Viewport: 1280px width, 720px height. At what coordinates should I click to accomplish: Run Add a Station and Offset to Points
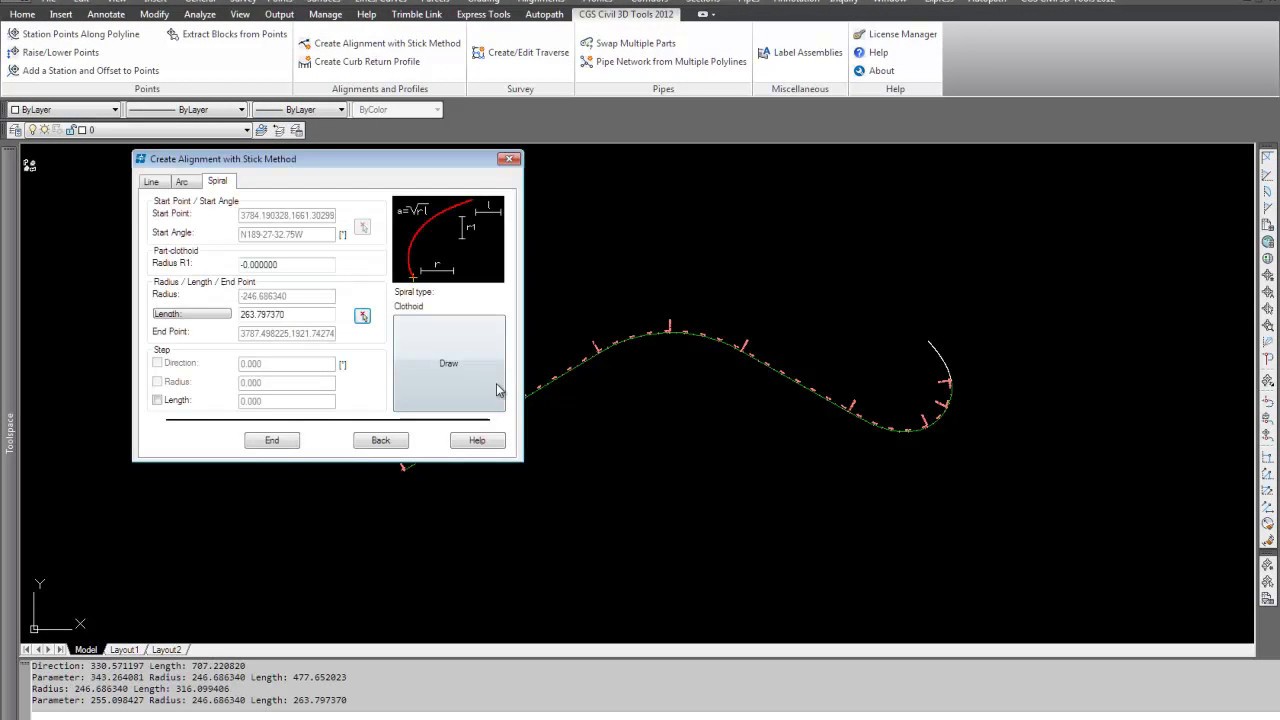83,70
